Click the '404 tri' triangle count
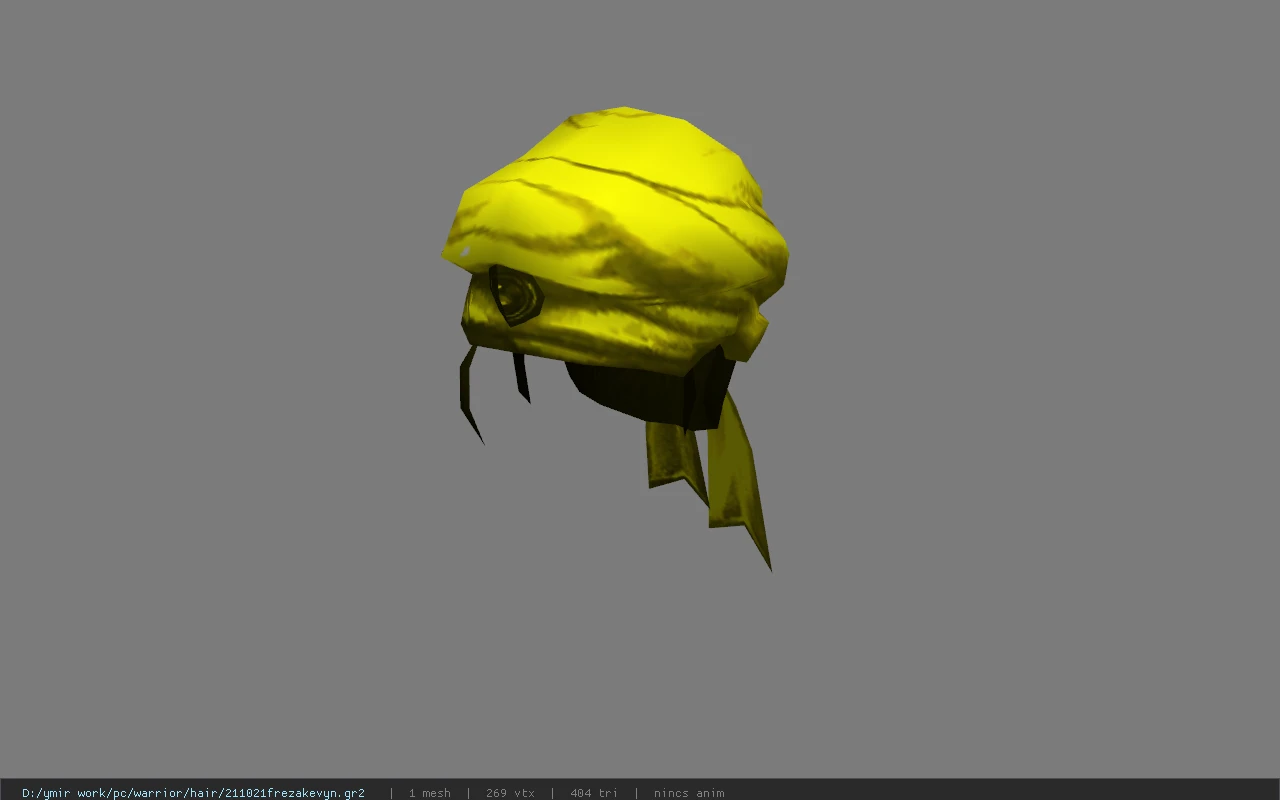 594,793
